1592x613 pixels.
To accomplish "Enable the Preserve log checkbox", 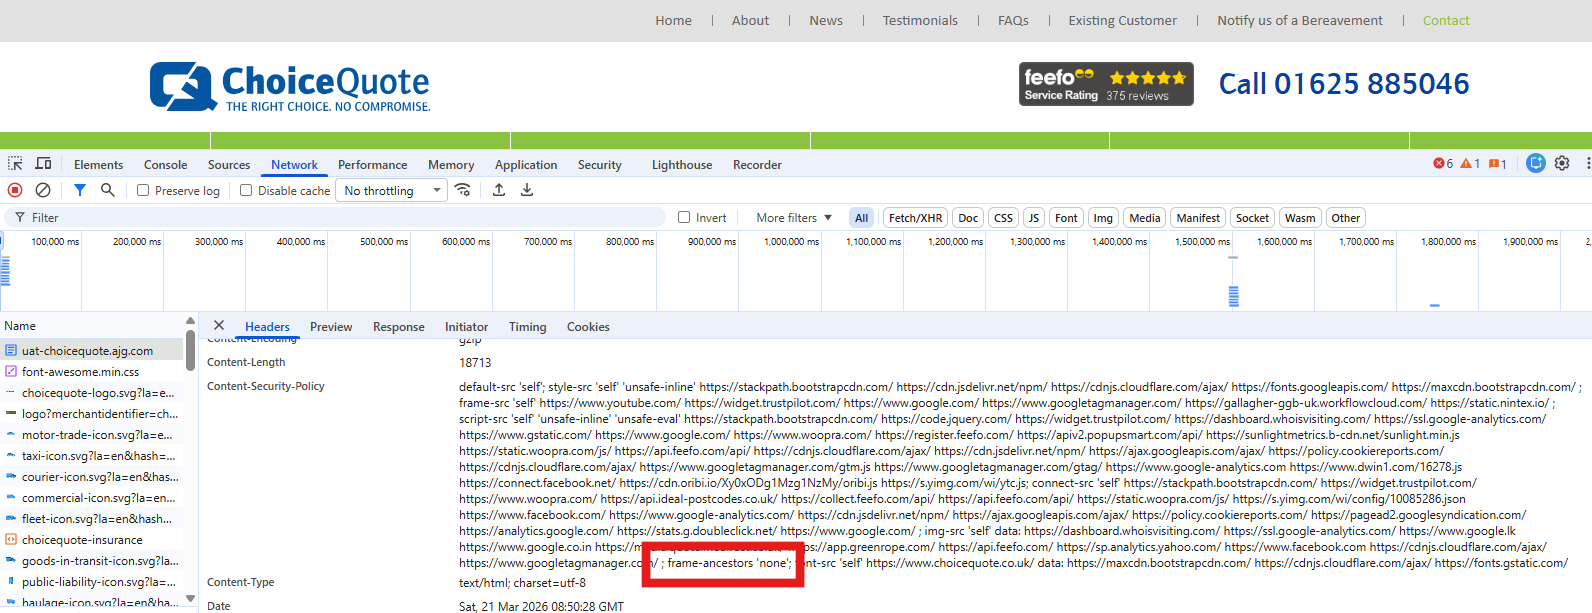I will [143, 190].
